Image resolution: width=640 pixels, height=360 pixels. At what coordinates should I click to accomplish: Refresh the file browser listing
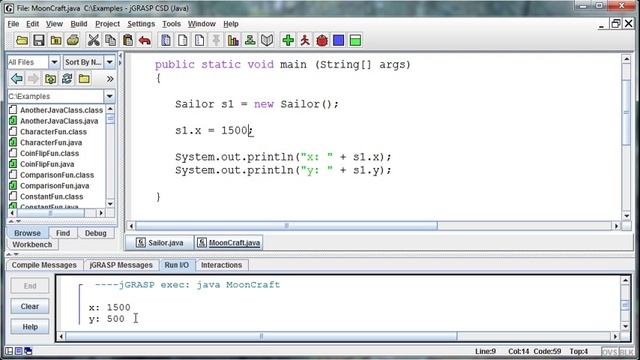(67, 78)
